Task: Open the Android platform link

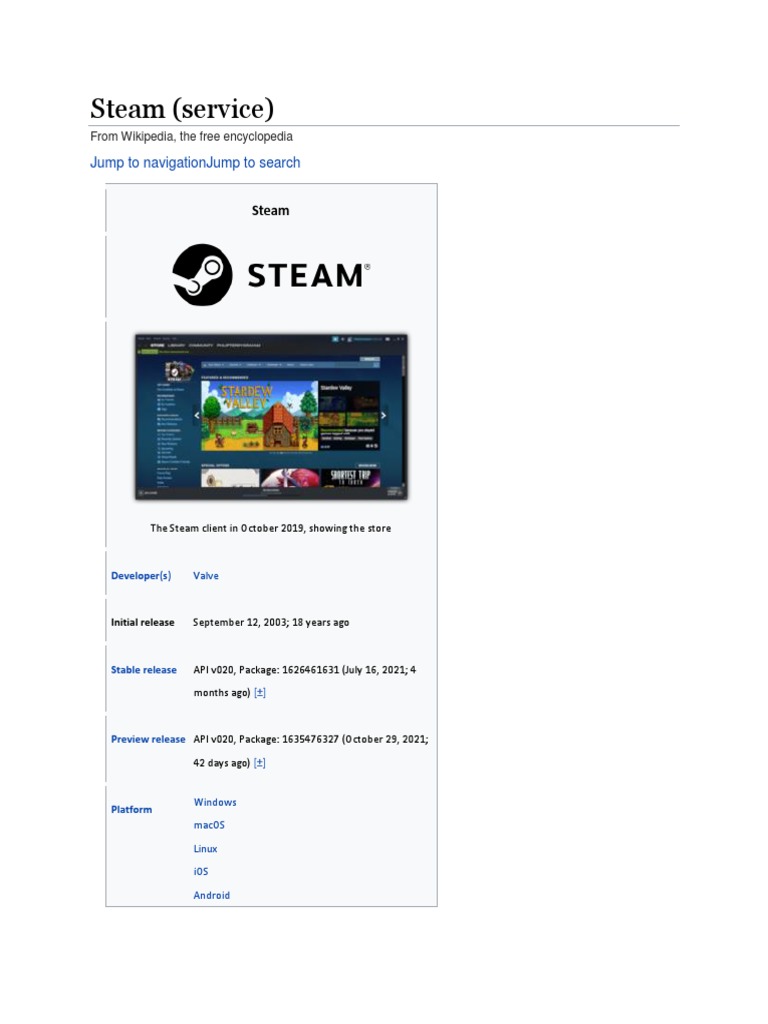Action: [212, 895]
